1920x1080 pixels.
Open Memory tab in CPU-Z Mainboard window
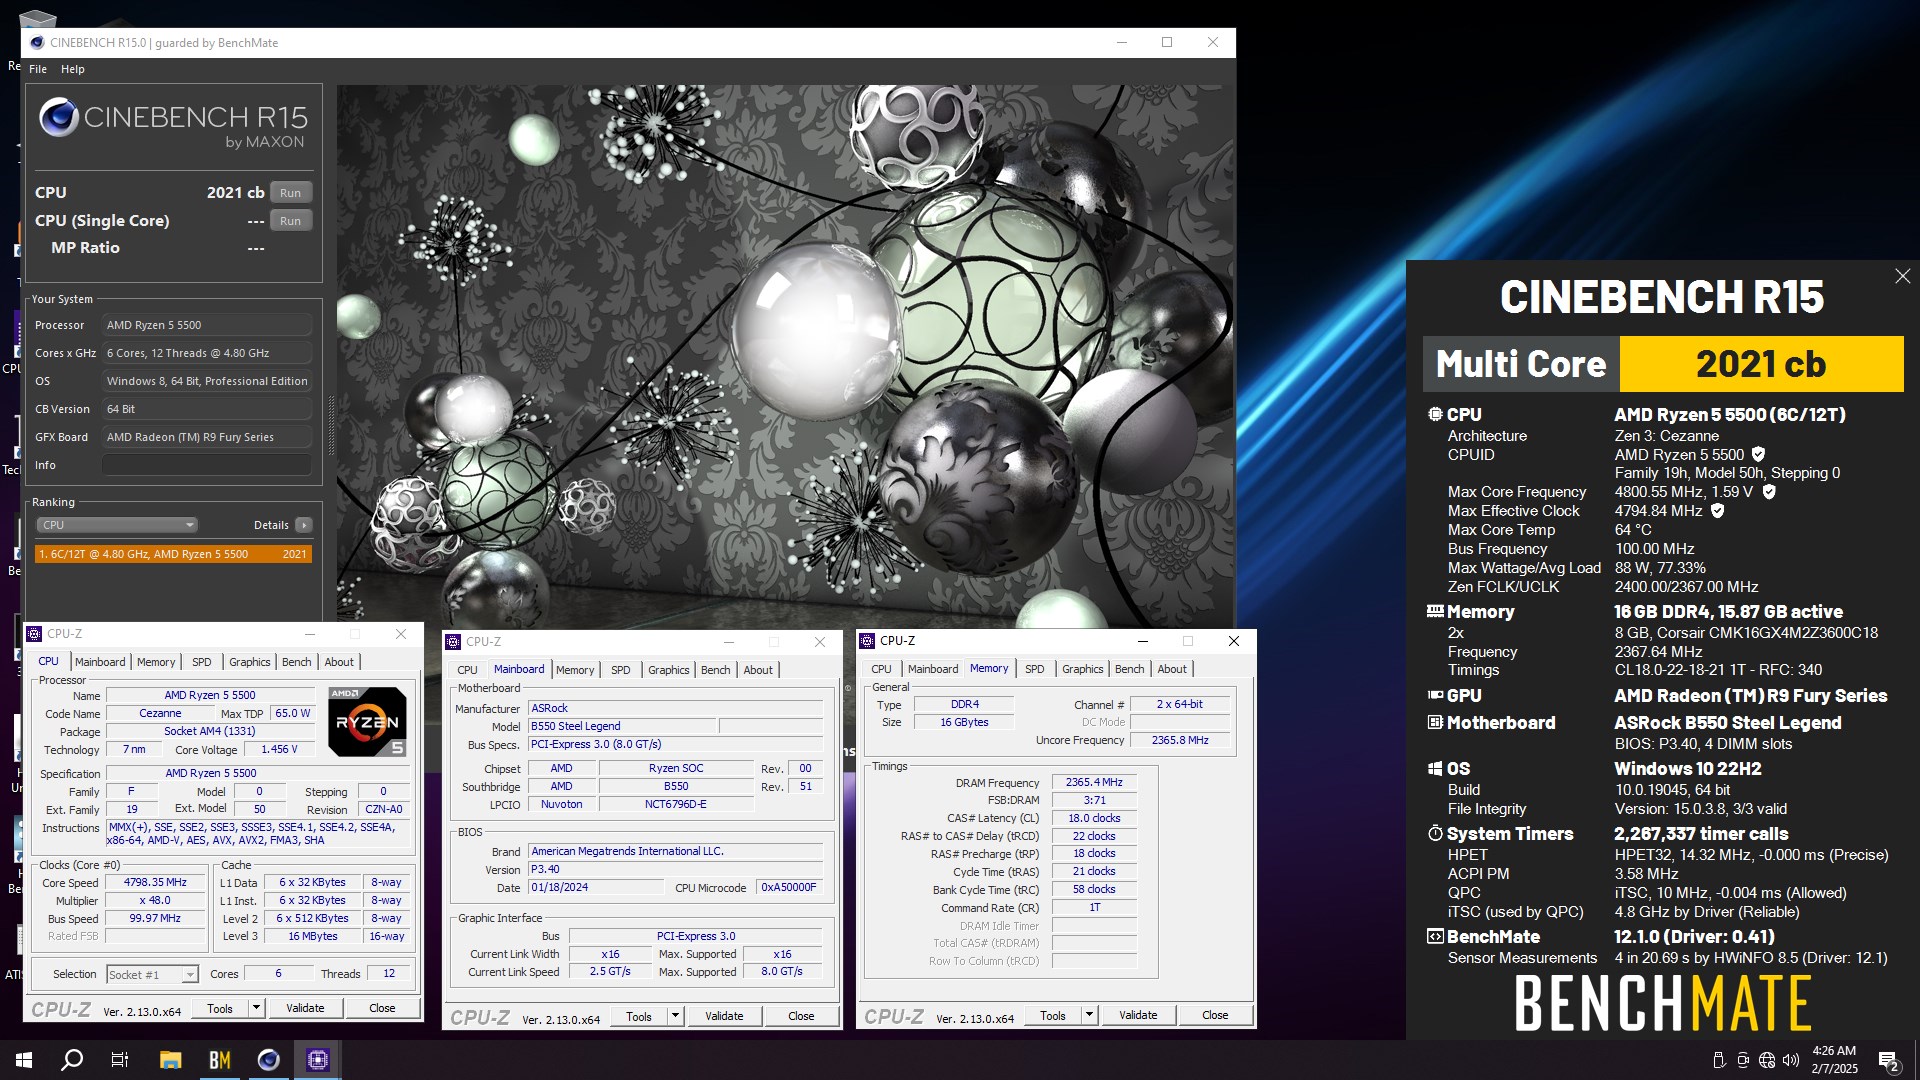[575, 670]
